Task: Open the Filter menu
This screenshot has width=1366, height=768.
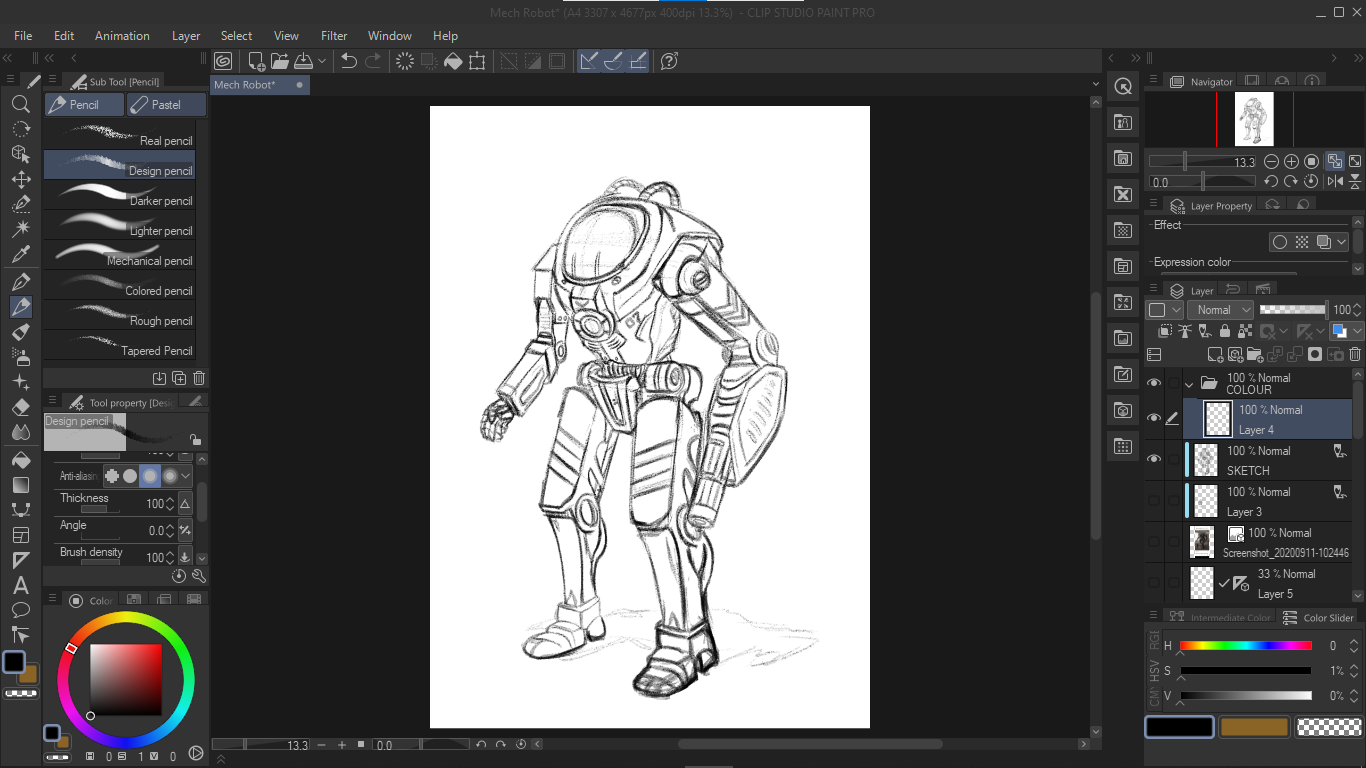Action: 334,36
